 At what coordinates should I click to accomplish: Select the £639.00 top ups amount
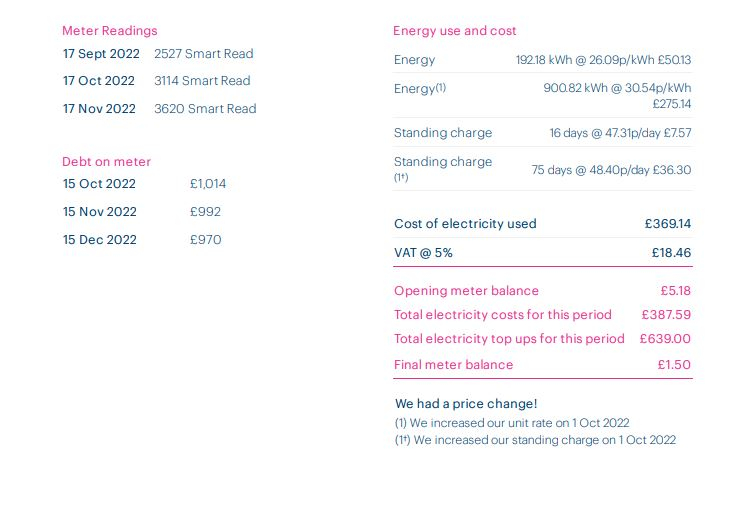(x=665, y=339)
